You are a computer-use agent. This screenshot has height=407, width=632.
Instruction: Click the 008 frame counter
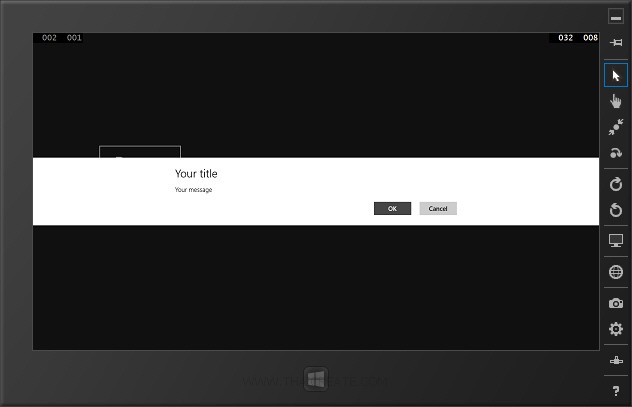pyautogui.click(x=590, y=38)
